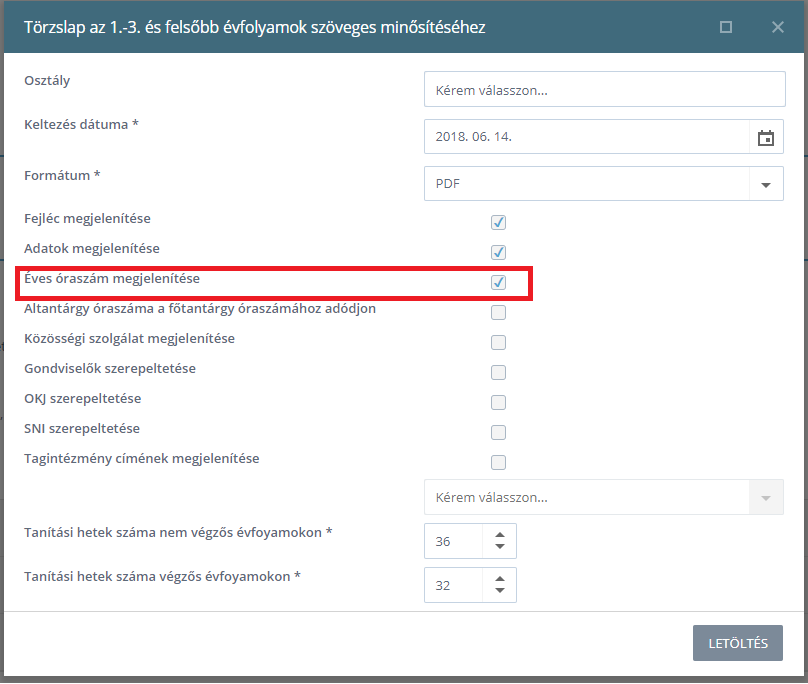Close the Törzslap dialog with the X
808x684 pixels.
pos(778,27)
